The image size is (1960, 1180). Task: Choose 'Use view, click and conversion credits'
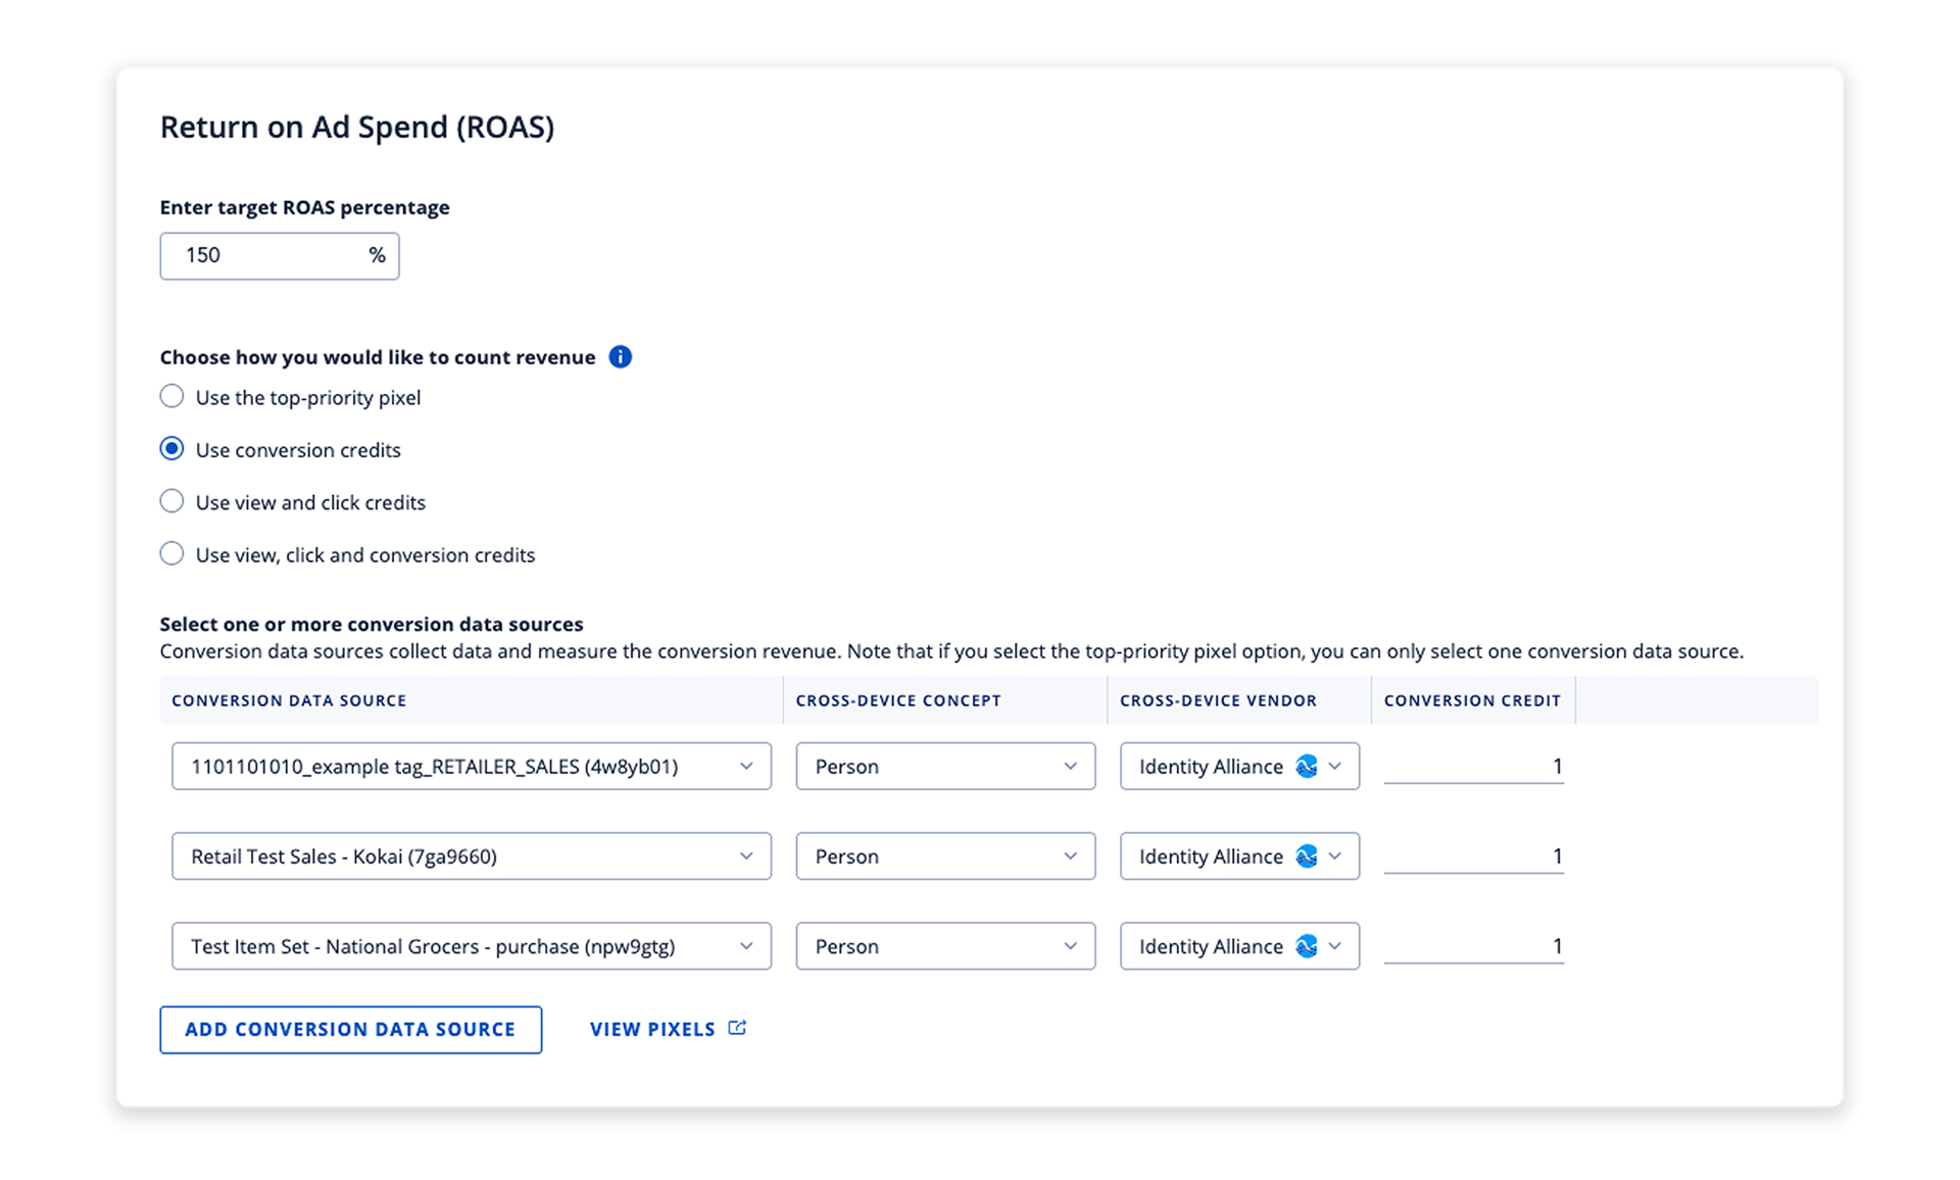pyautogui.click(x=172, y=554)
